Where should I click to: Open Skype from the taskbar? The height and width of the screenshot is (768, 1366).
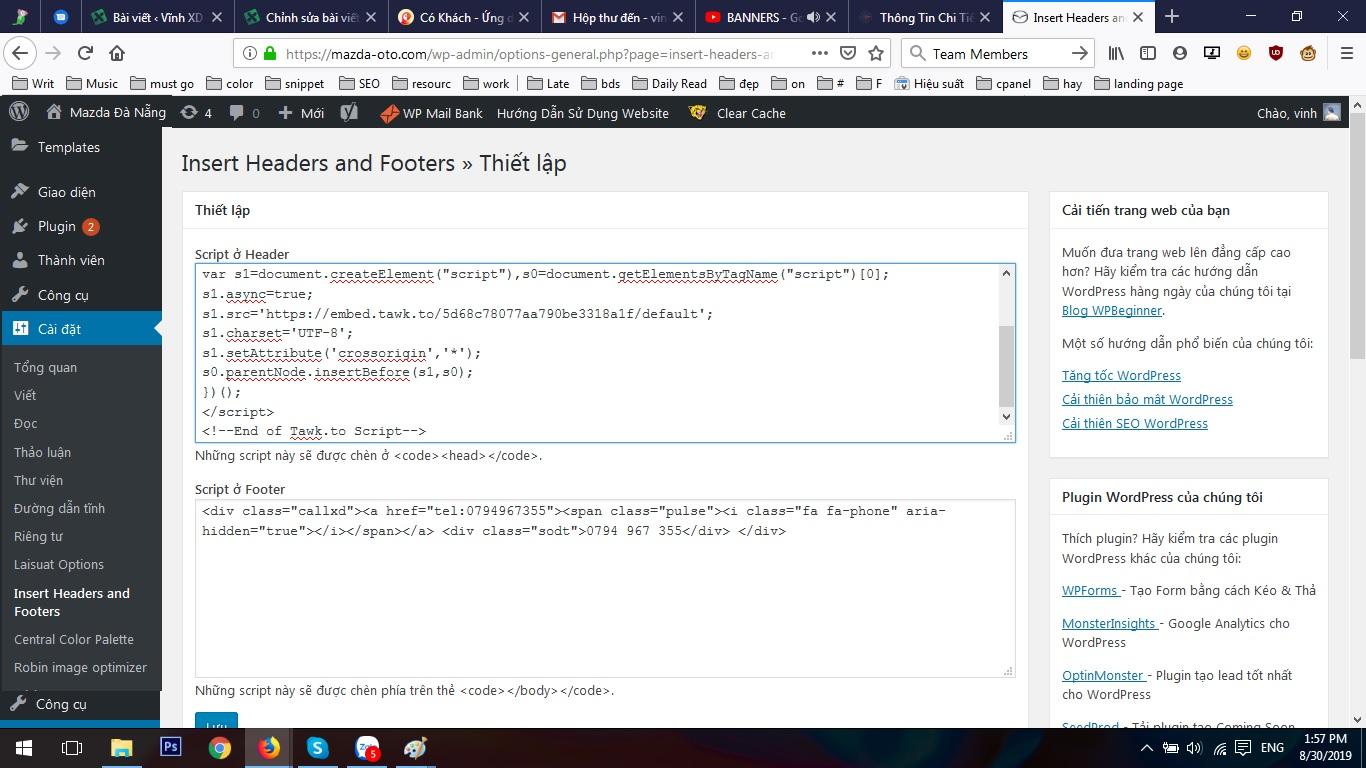[x=317, y=747]
